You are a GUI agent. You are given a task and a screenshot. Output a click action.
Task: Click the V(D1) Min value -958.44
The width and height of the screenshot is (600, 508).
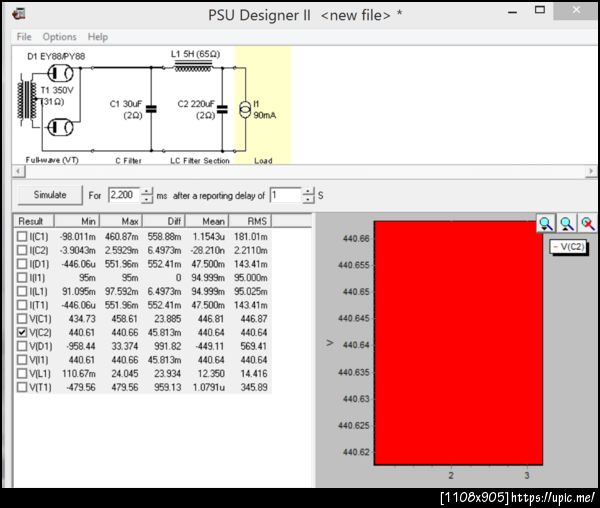click(x=81, y=347)
